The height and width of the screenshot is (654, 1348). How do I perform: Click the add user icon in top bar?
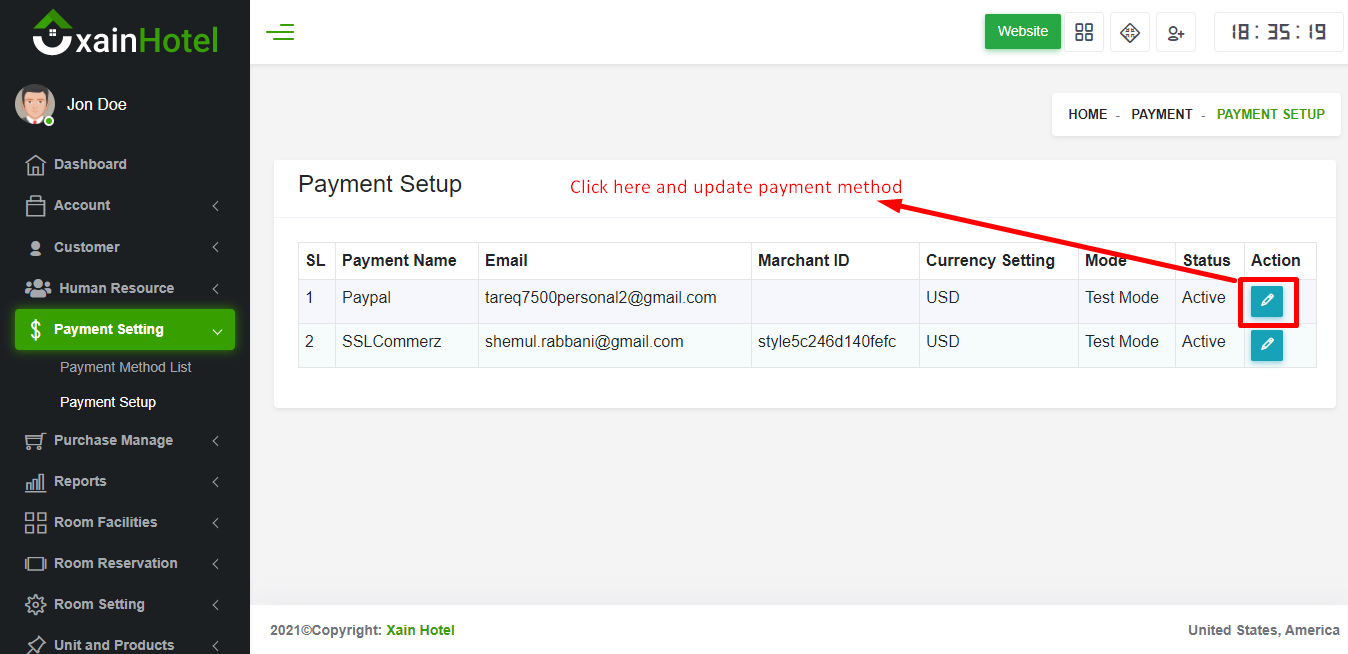1176,32
